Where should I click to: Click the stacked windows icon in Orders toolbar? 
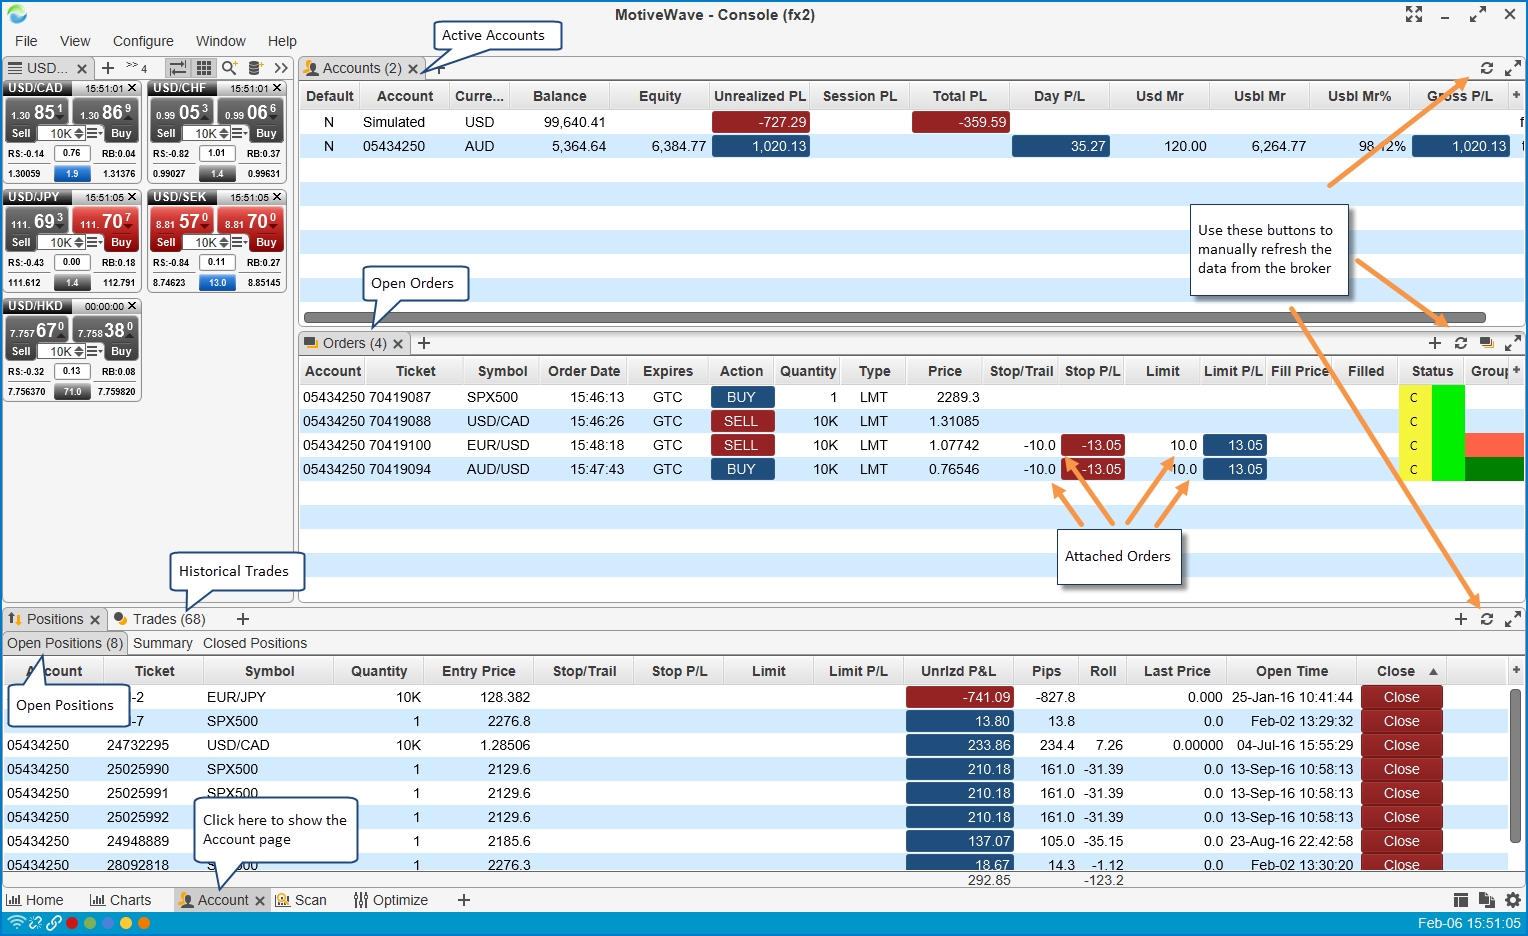(x=1487, y=343)
